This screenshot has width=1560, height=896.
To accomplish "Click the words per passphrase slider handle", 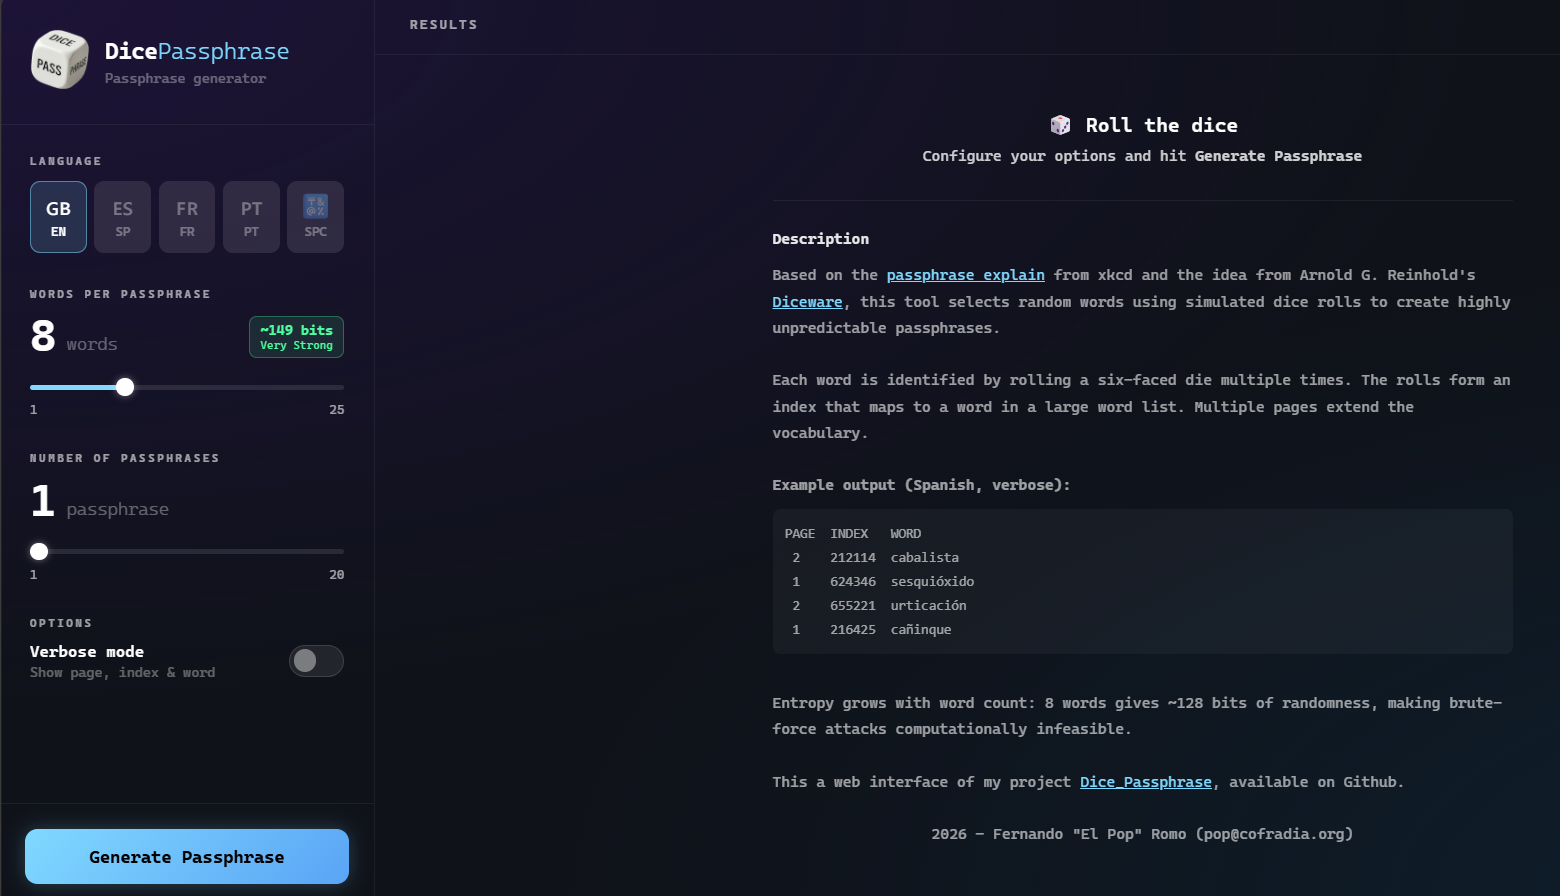I will coord(125,387).
